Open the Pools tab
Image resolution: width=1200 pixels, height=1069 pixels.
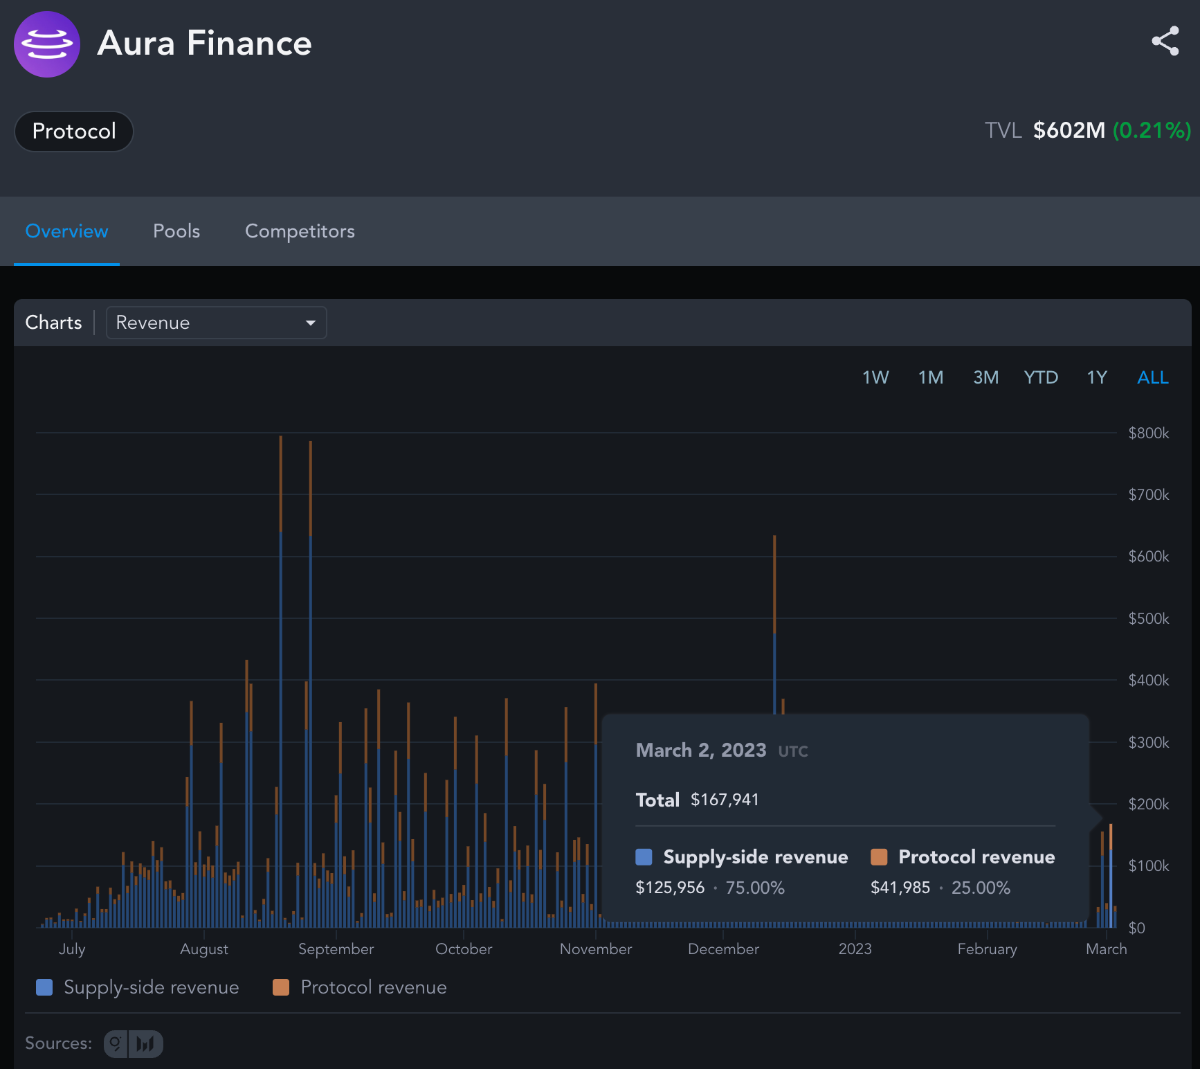[176, 231]
